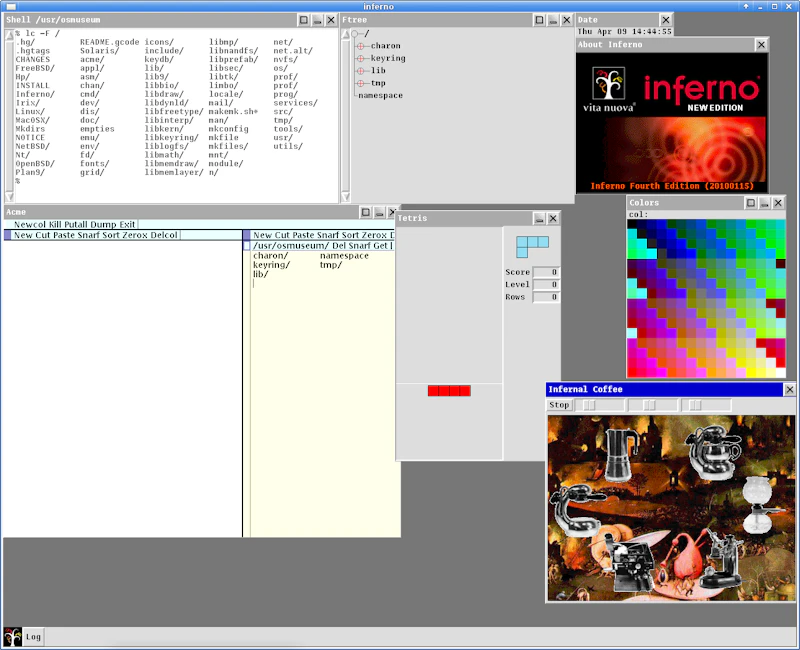Click Kill in Acme top bar
Viewport: 800px width, 650px height.
click(54, 224)
